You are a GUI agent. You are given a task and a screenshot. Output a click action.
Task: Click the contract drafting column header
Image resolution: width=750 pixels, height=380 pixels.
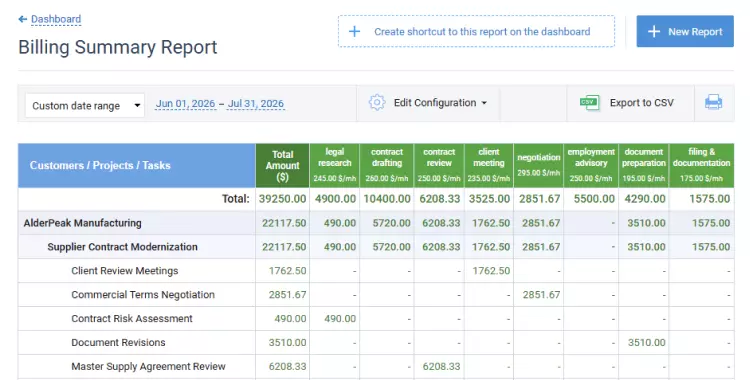coord(386,165)
